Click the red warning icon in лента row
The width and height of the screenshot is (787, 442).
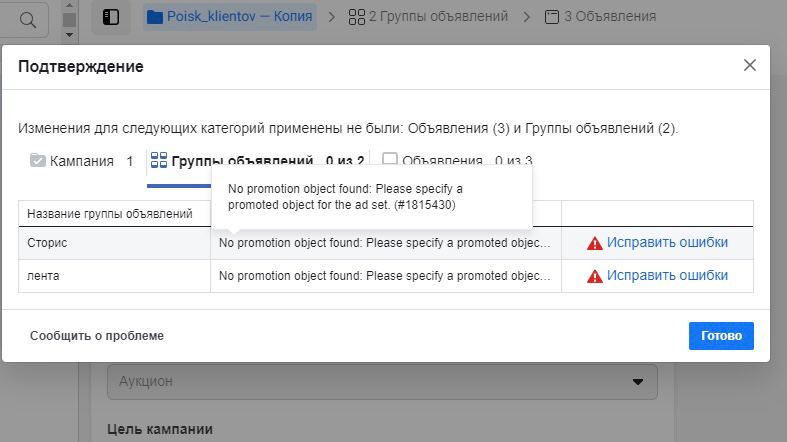tap(595, 276)
